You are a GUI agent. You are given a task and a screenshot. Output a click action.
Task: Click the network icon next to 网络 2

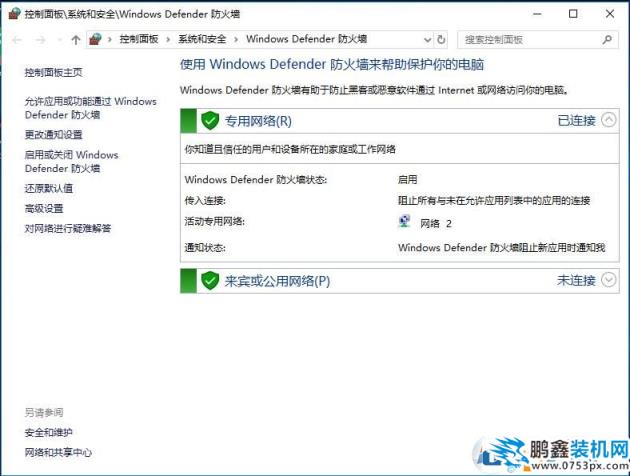click(x=404, y=222)
